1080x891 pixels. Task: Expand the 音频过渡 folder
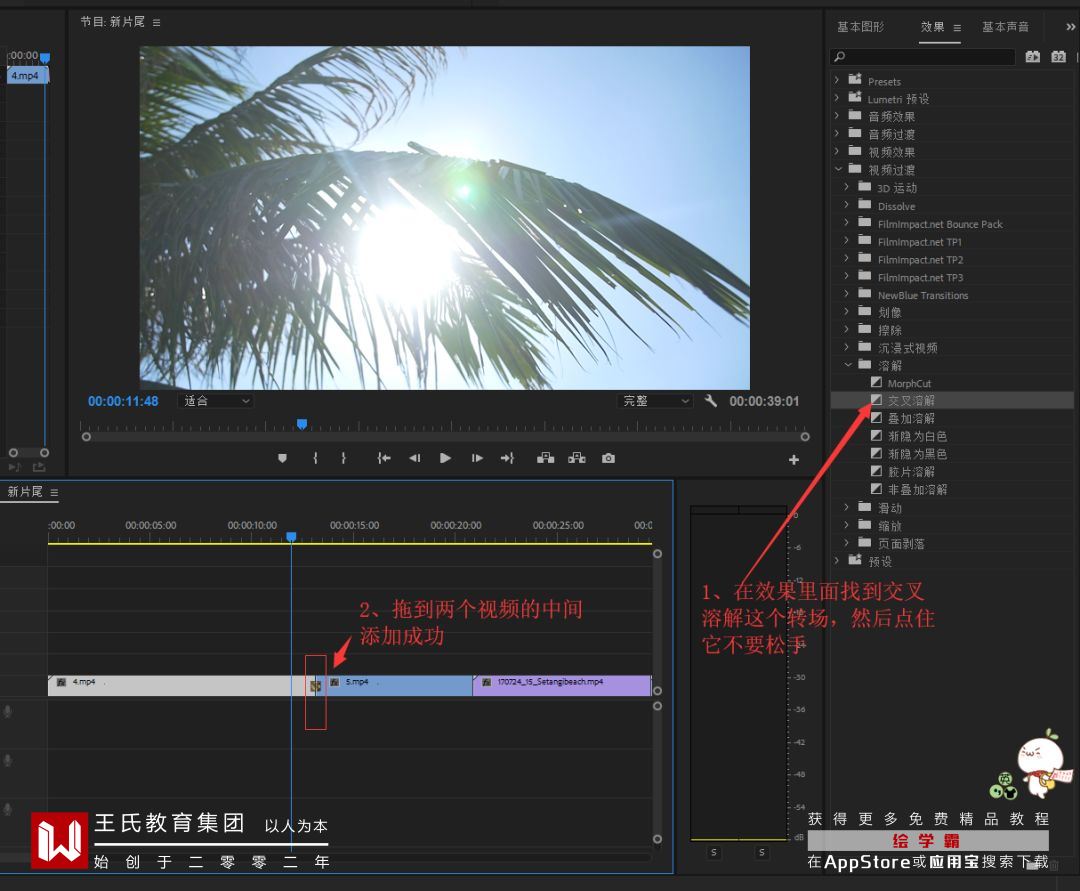pyautogui.click(x=837, y=134)
